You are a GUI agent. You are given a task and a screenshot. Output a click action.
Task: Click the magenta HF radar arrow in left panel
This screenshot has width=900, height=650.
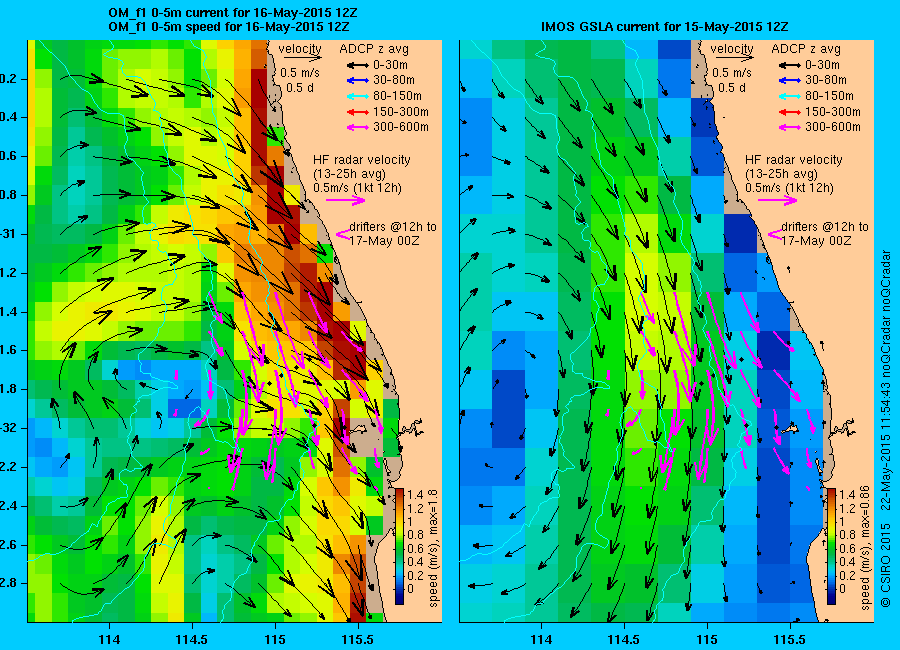(x=346, y=200)
